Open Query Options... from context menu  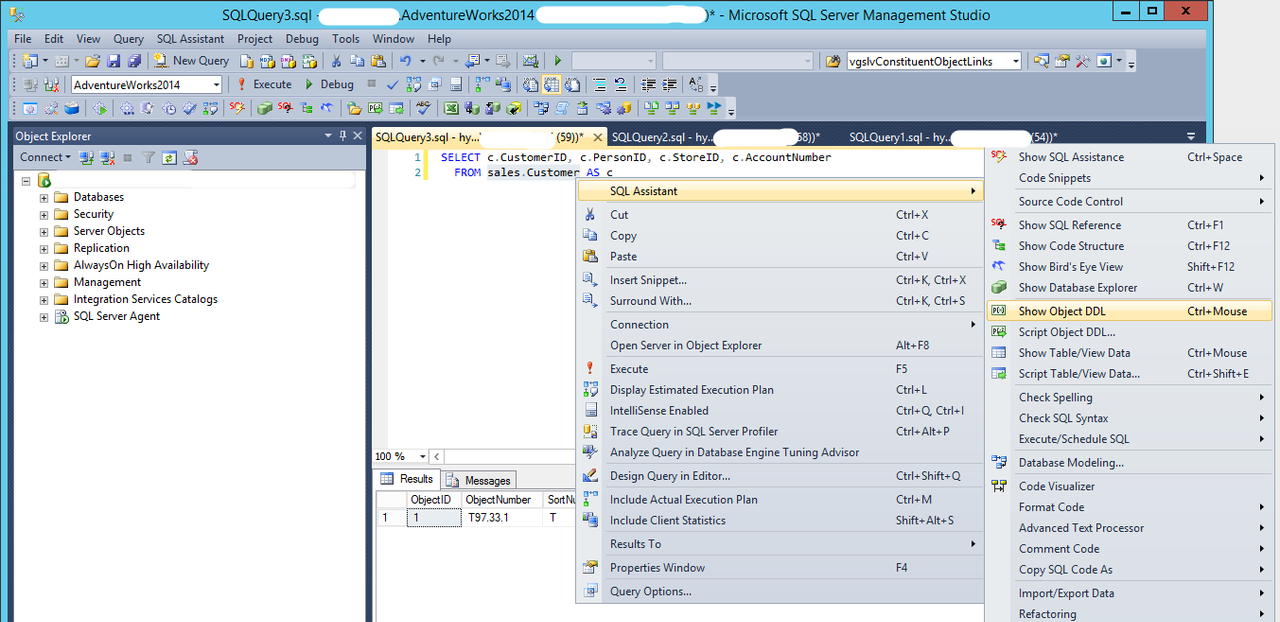(x=780, y=592)
